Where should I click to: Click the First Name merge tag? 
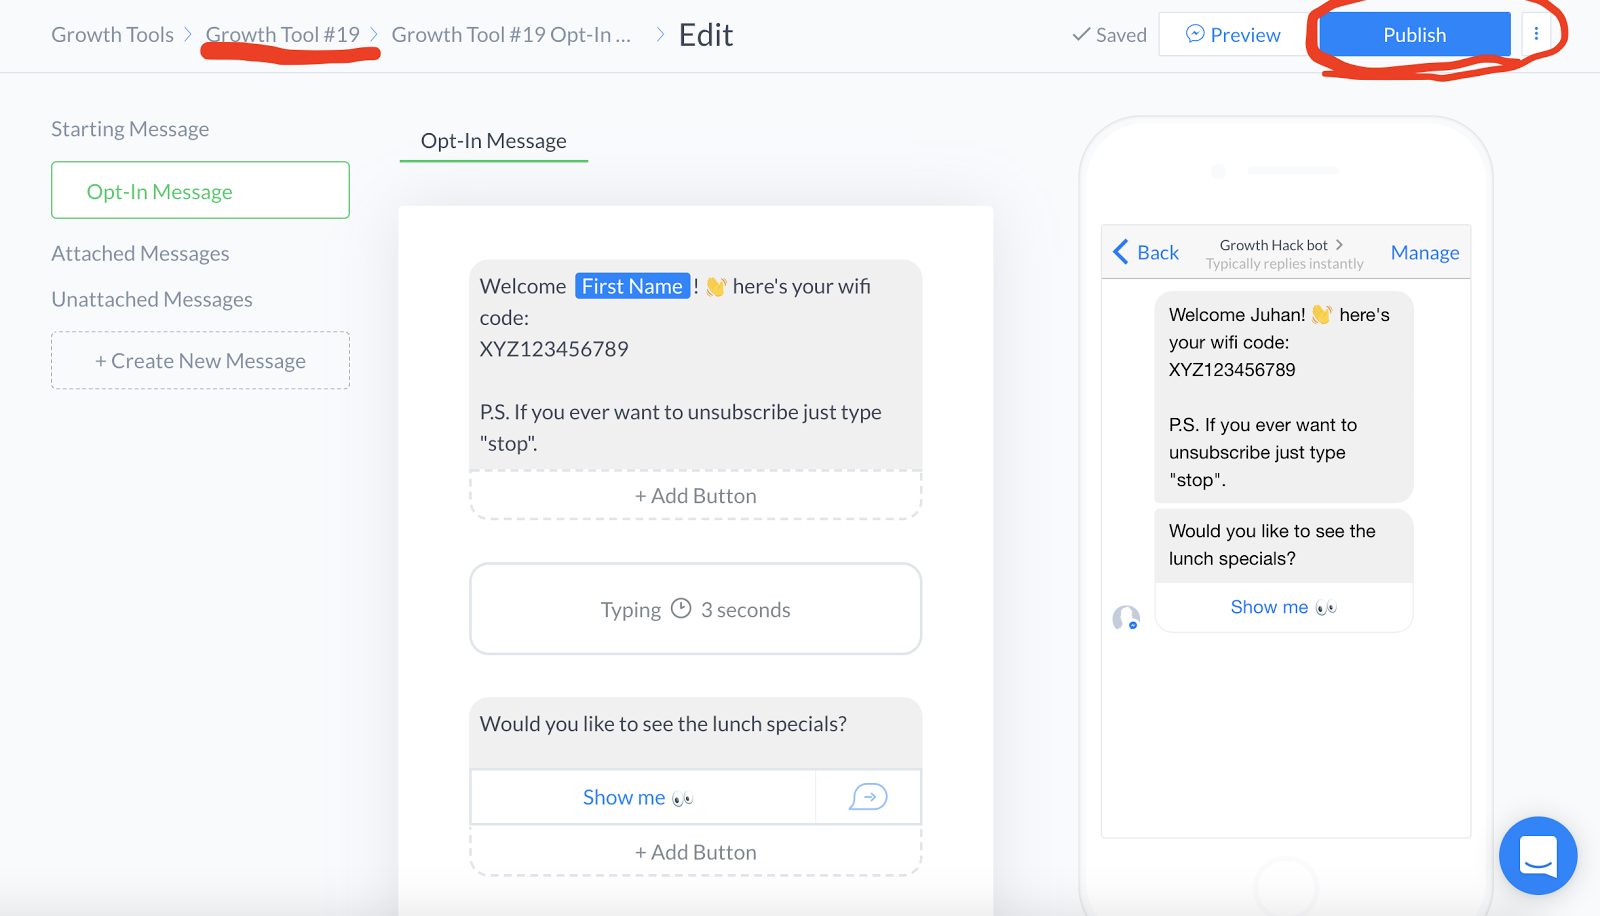[x=633, y=285]
